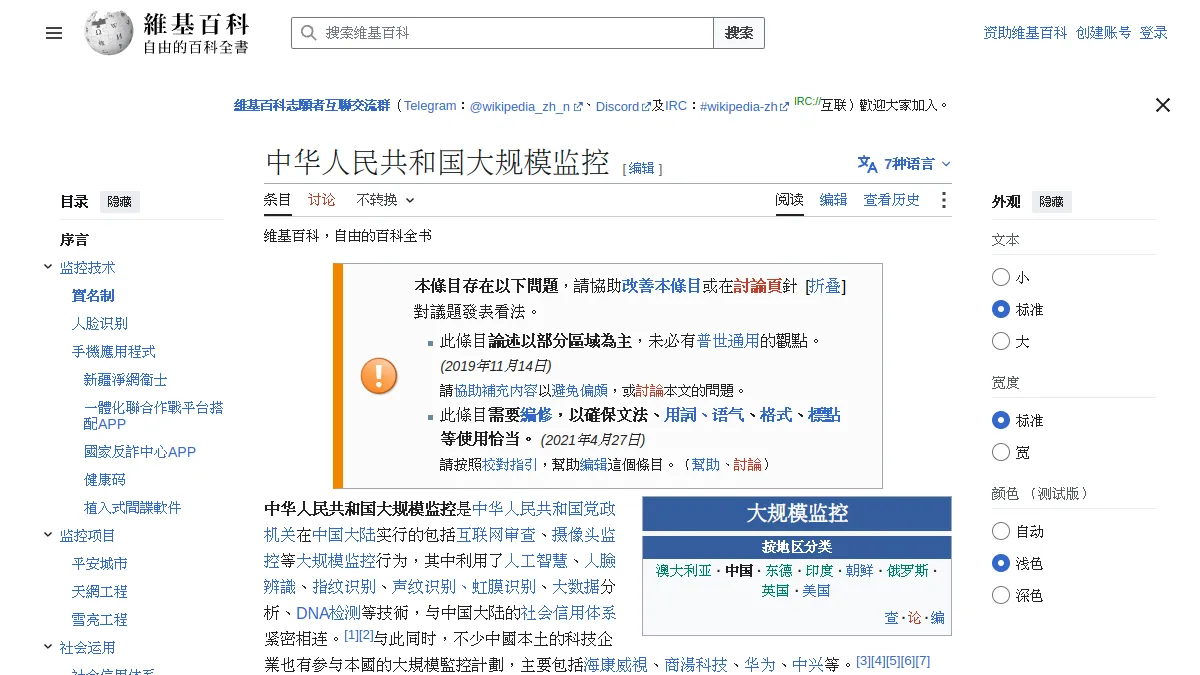Open the 创建账号 link
The height and width of the screenshot is (675, 1200).
coord(1104,33)
